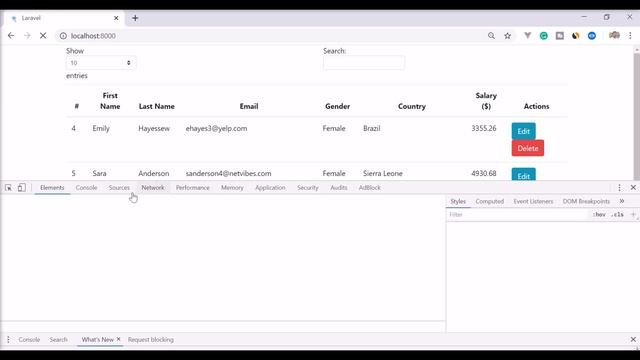640x360 pixels.
Task: Toggle the device toolbar in DevTools
Action: tap(22, 188)
